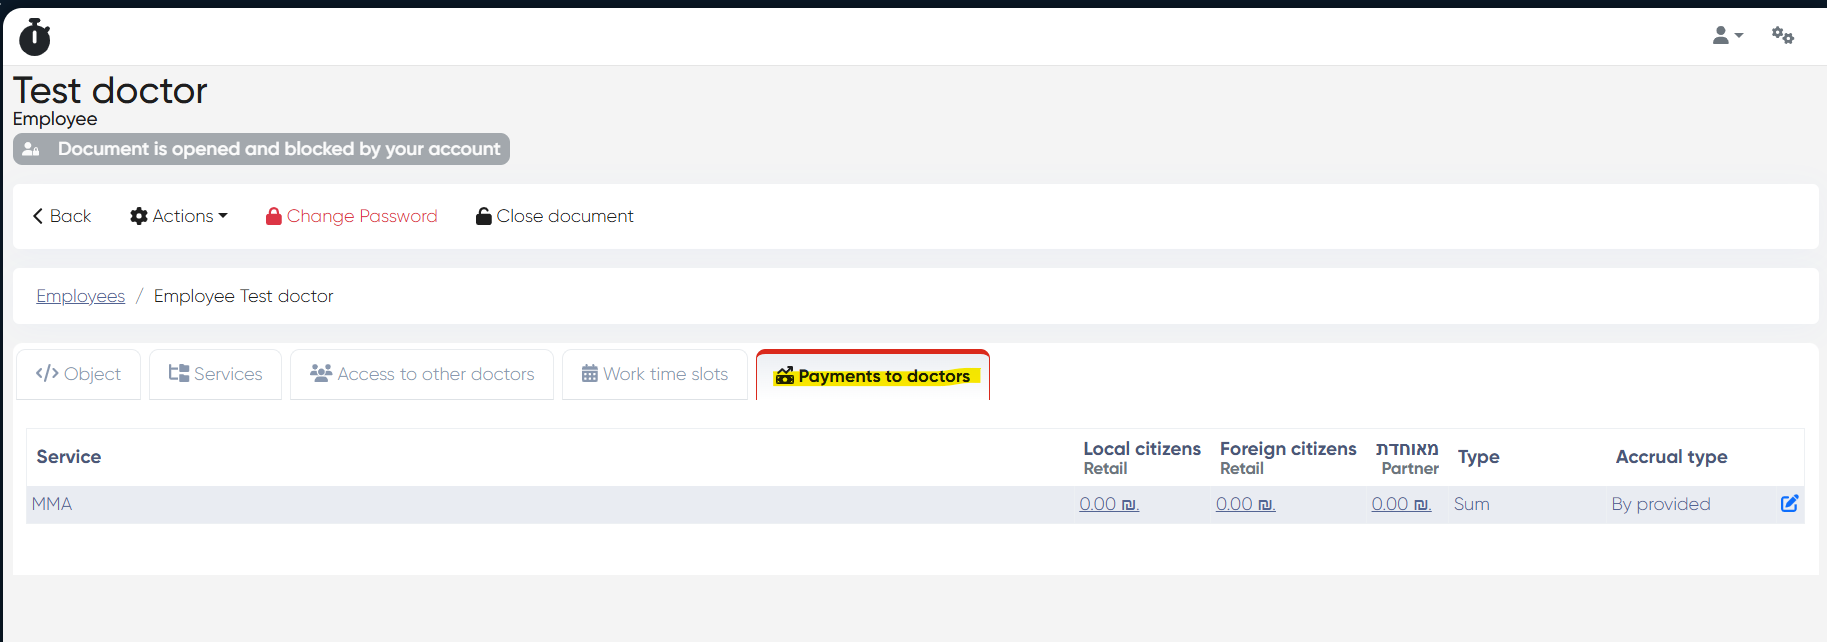Select the Payments to doctors tab
This screenshot has width=1827, height=642.
[x=873, y=376]
